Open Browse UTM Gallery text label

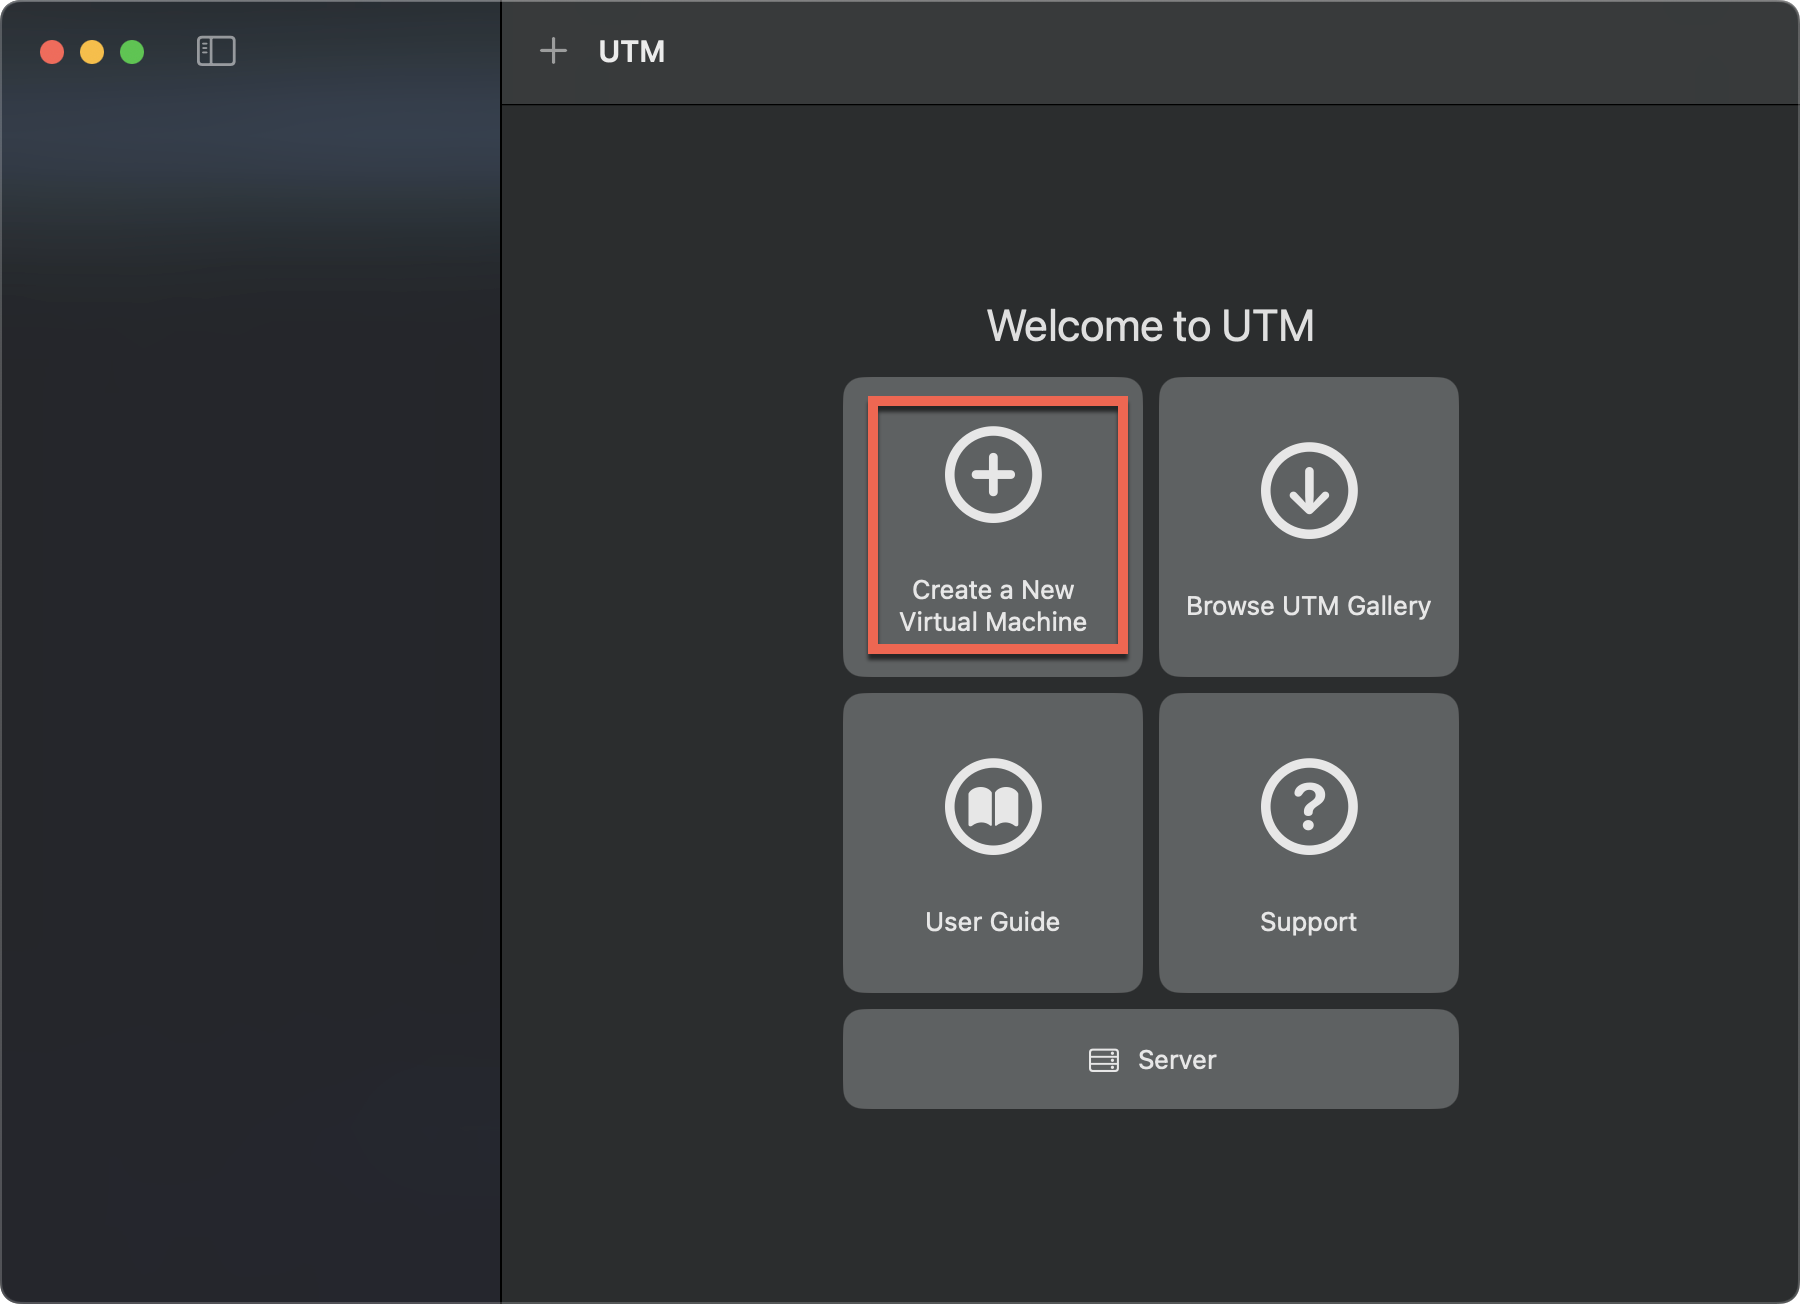[1308, 606]
